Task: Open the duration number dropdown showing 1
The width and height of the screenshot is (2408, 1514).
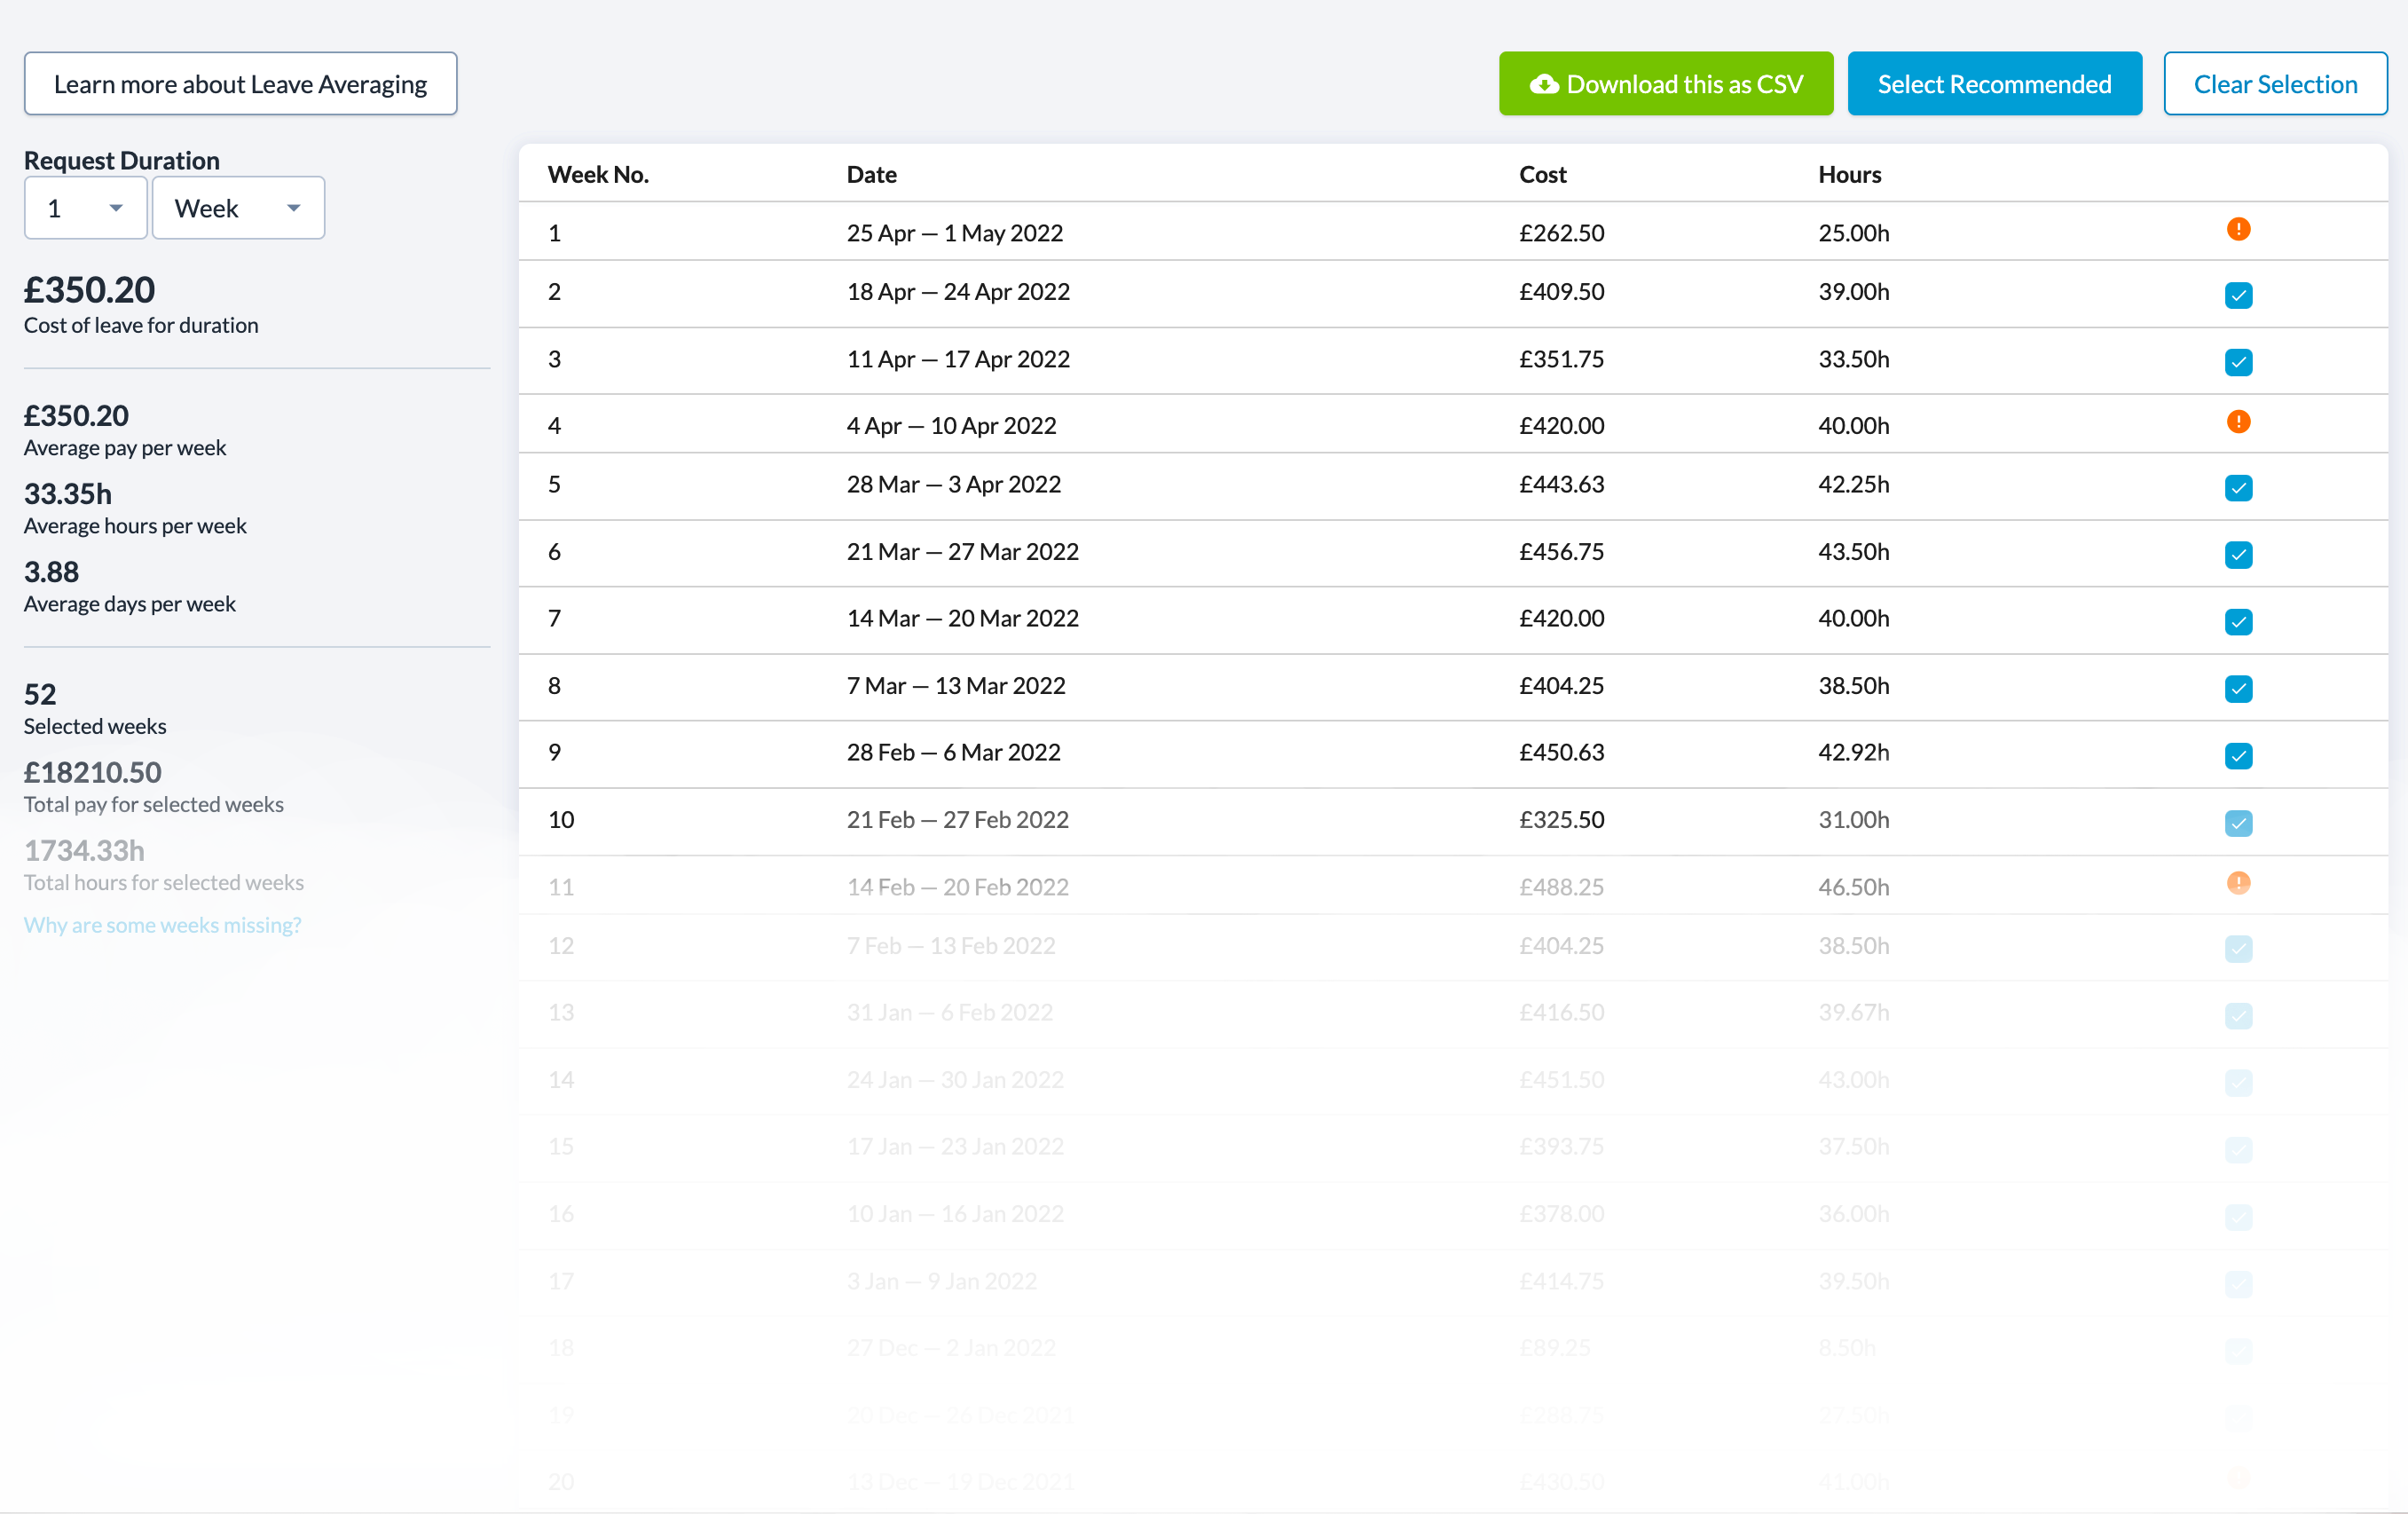Action: (86, 208)
